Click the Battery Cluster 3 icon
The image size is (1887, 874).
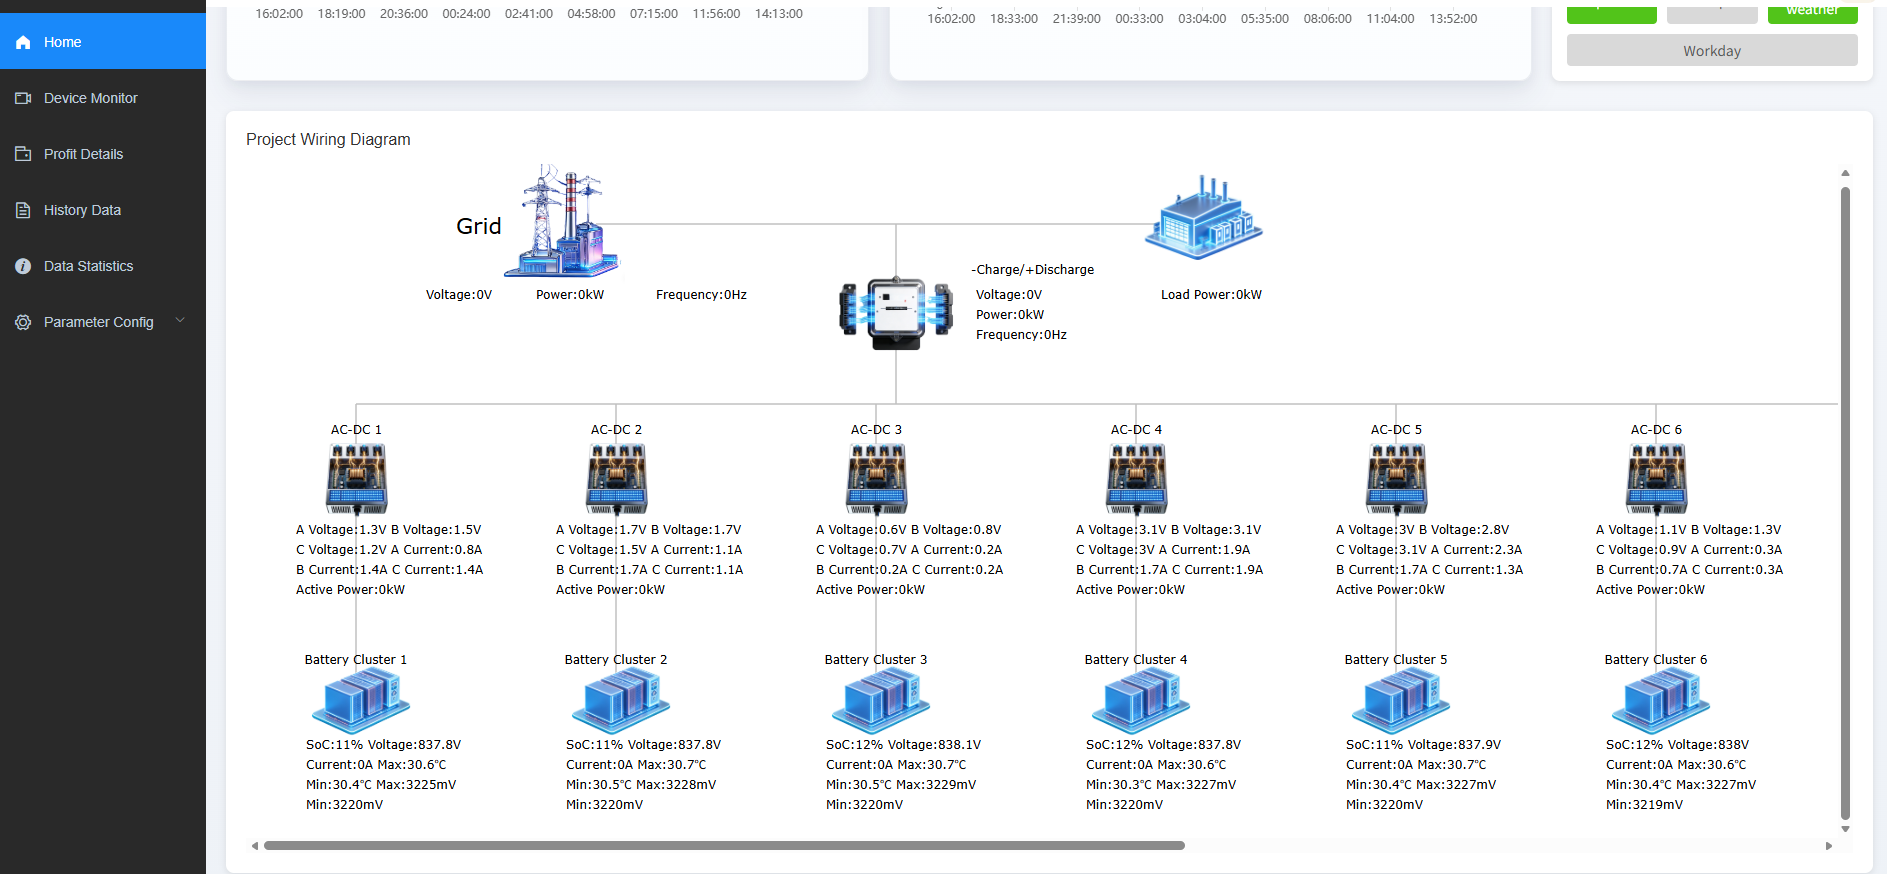pyautogui.click(x=880, y=701)
